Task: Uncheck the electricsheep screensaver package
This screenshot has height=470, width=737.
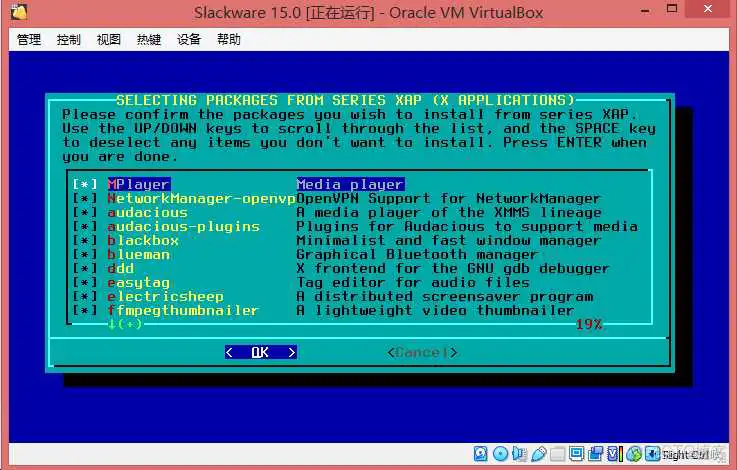Action: coord(85,297)
